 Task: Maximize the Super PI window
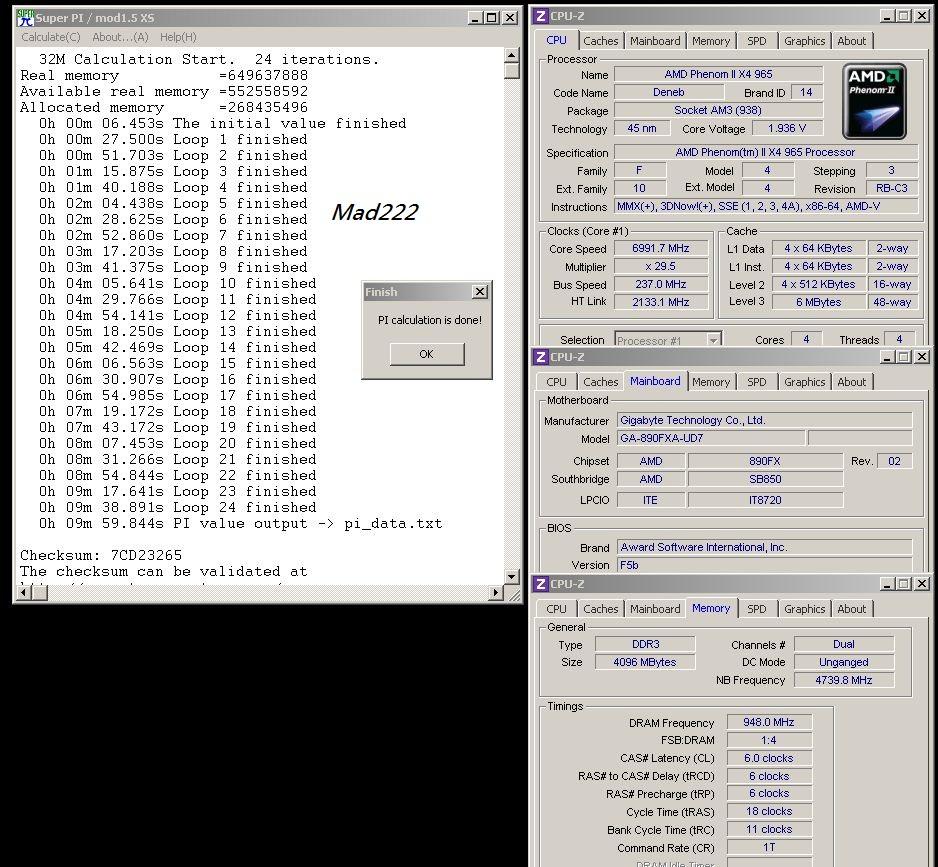pos(492,18)
